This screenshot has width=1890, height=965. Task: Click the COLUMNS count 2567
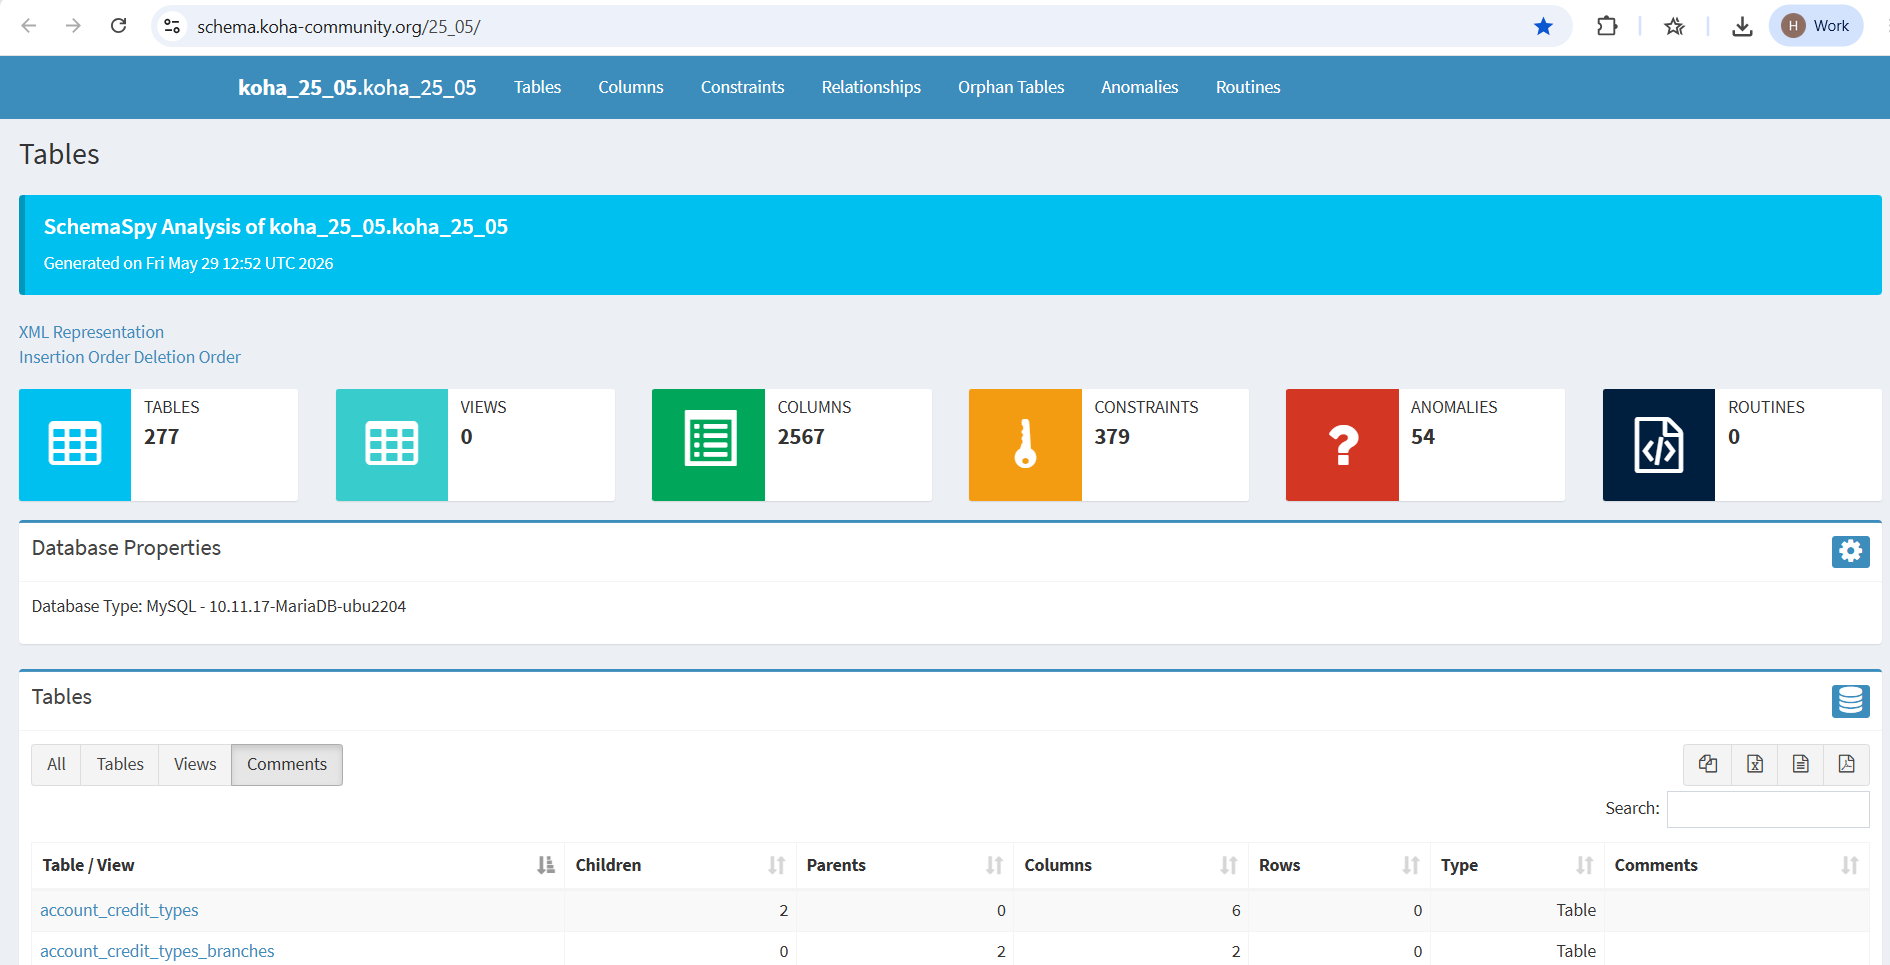click(x=801, y=437)
